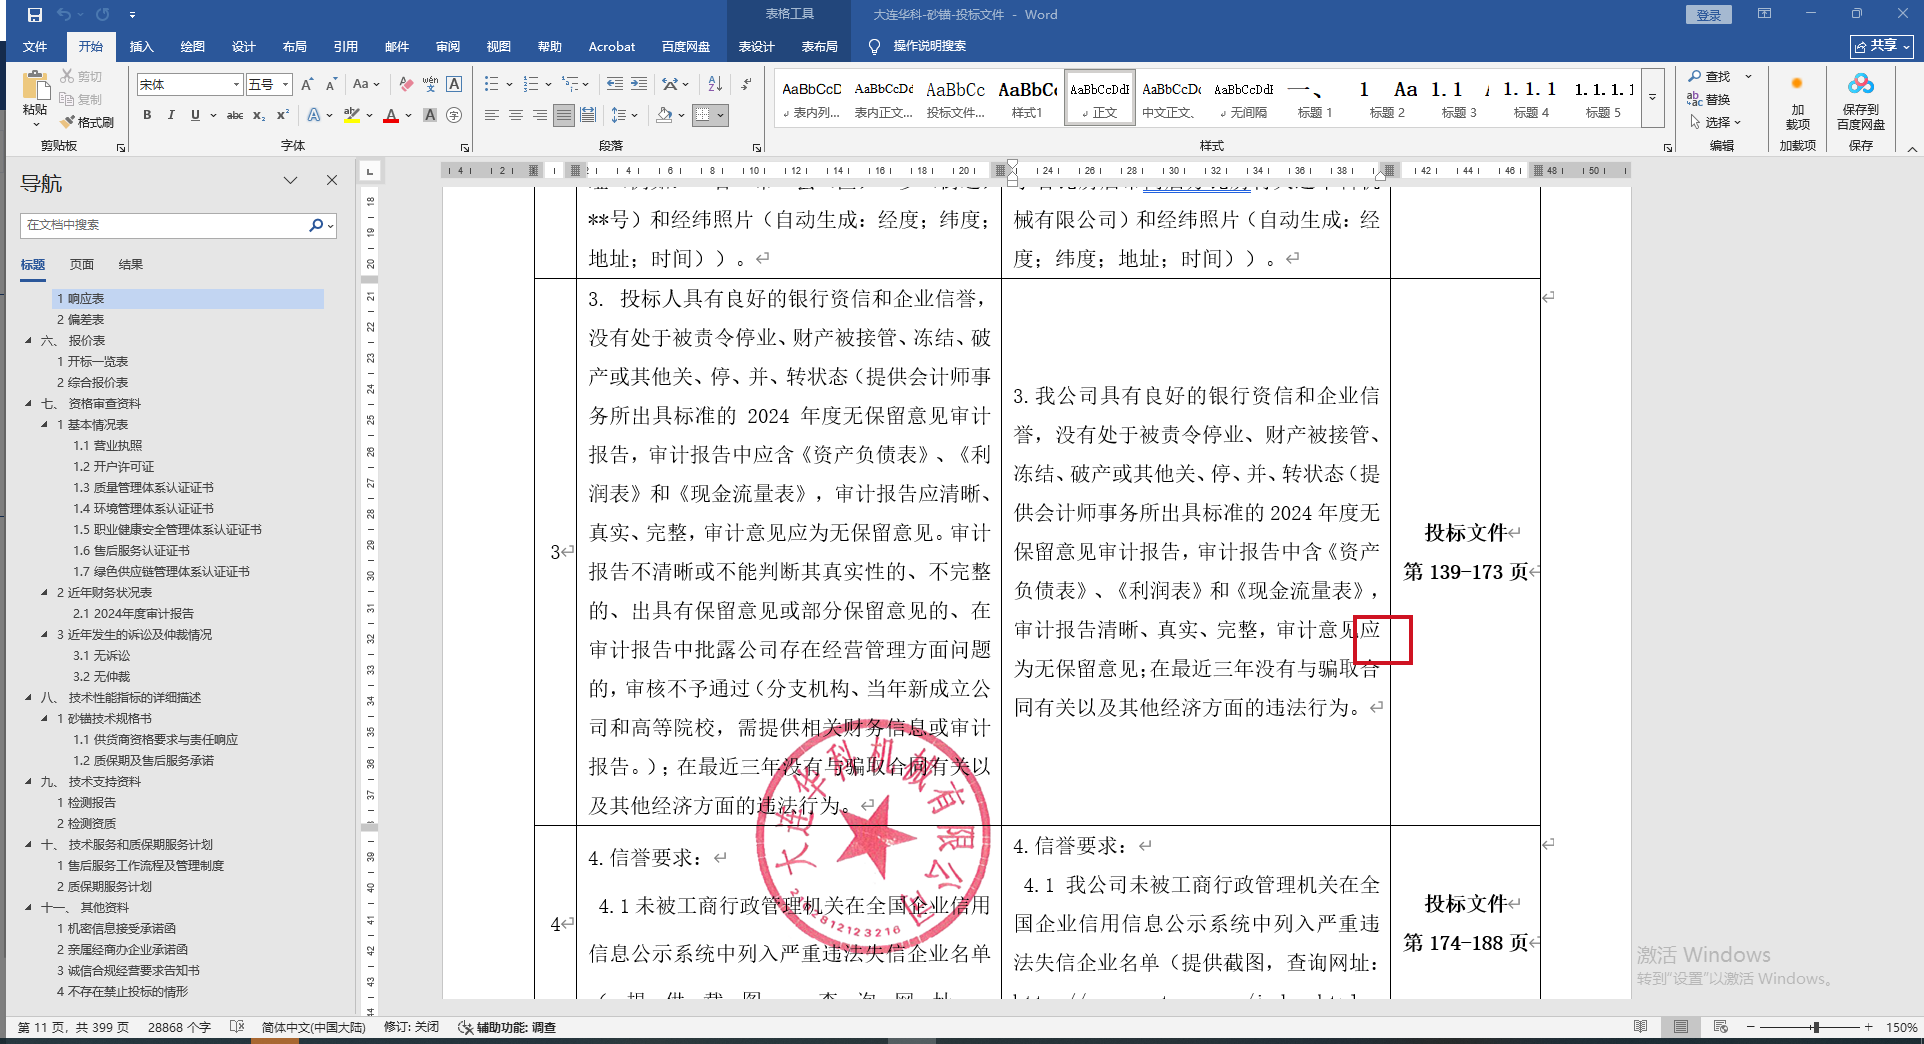Align text left

491,115
